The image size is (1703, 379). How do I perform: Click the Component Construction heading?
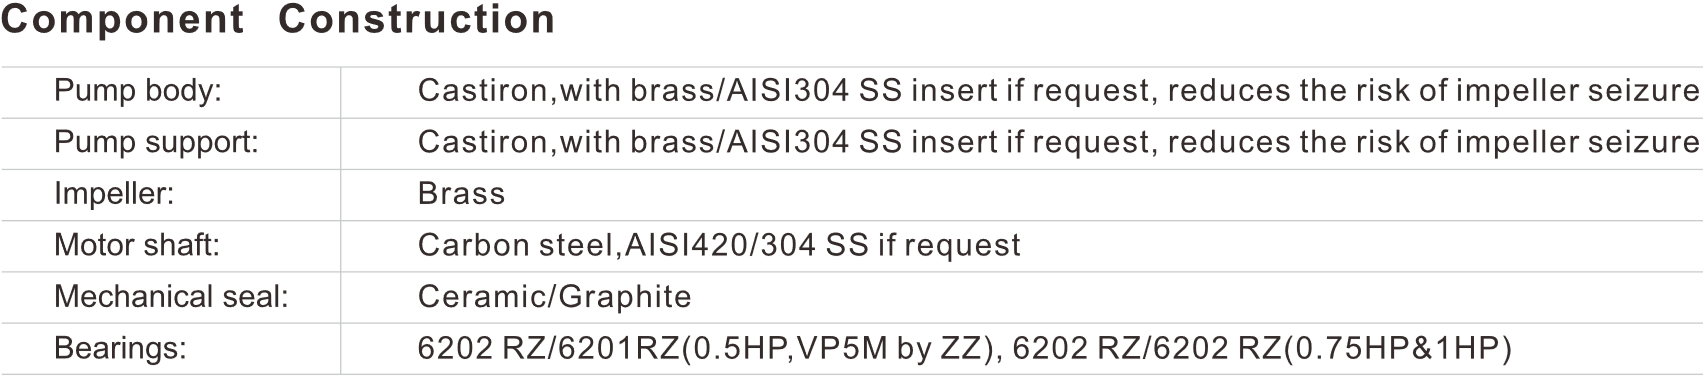278,20
